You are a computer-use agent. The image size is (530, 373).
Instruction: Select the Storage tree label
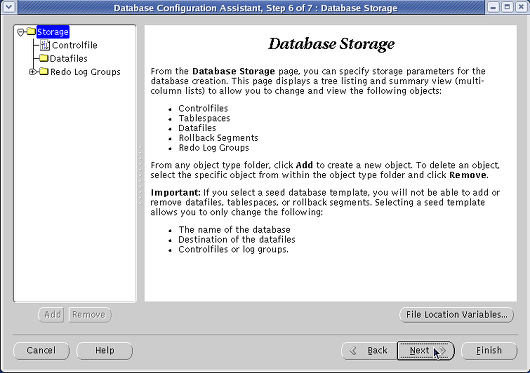[x=53, y=32]
